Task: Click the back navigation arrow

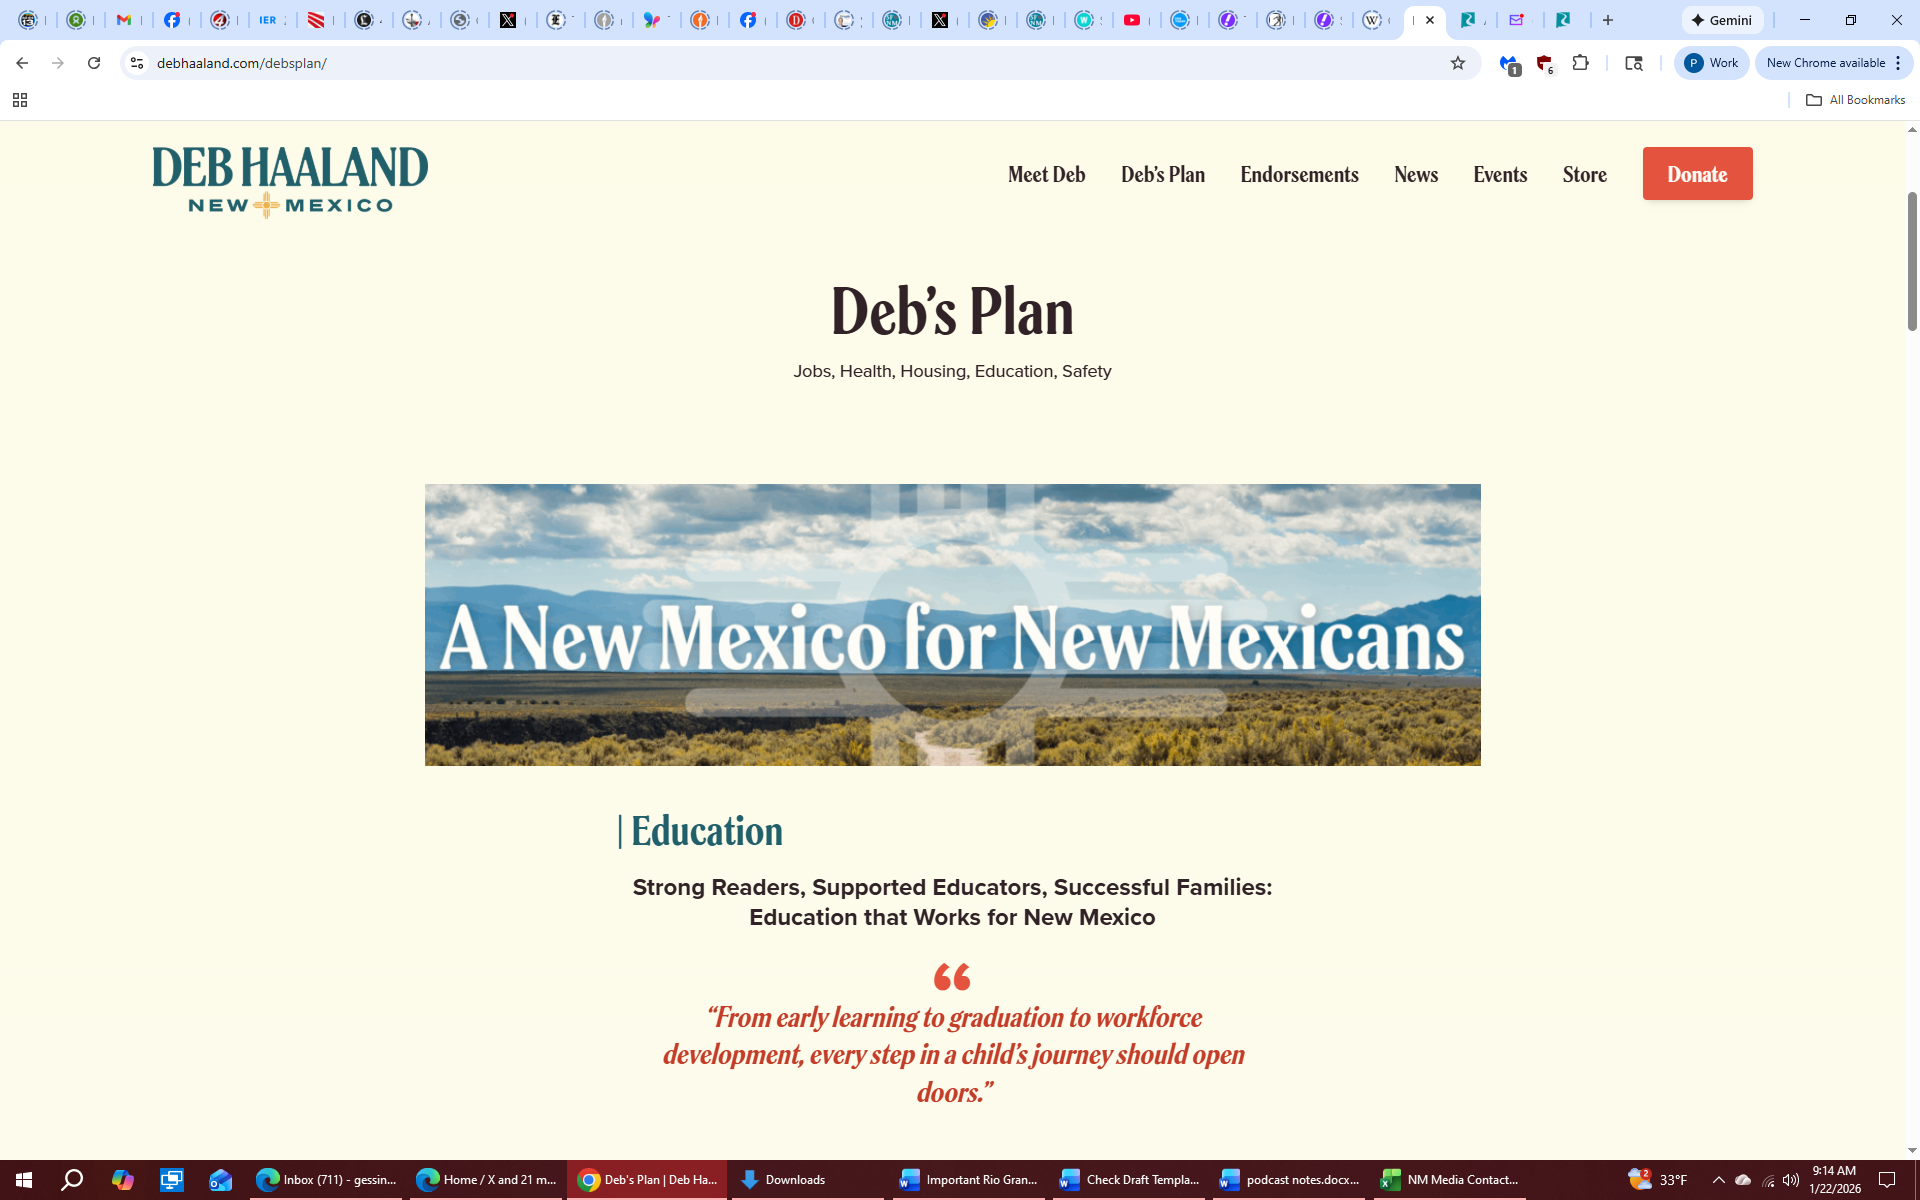Action: click(x=22, y=63)
